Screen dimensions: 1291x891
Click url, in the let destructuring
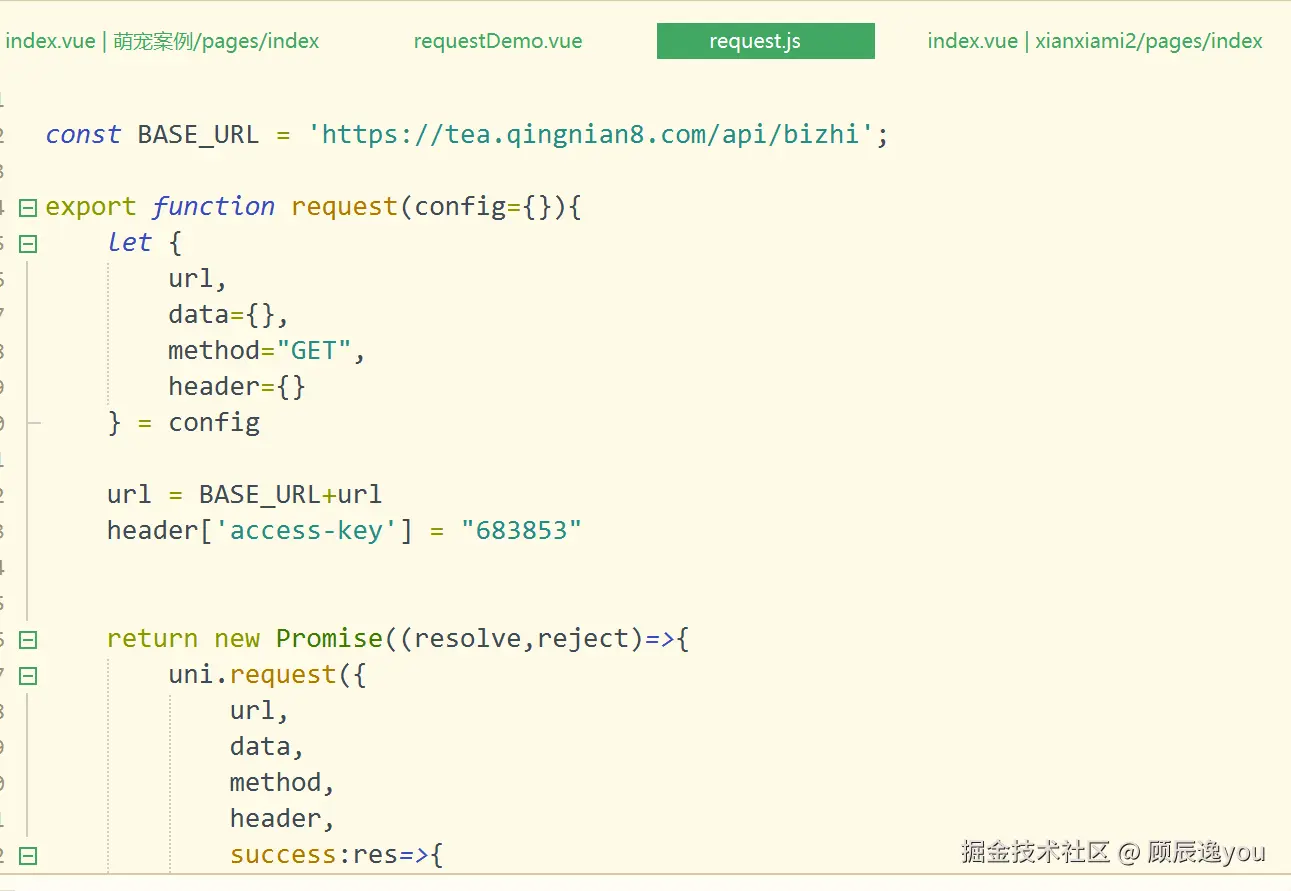[x=198, y=278]
